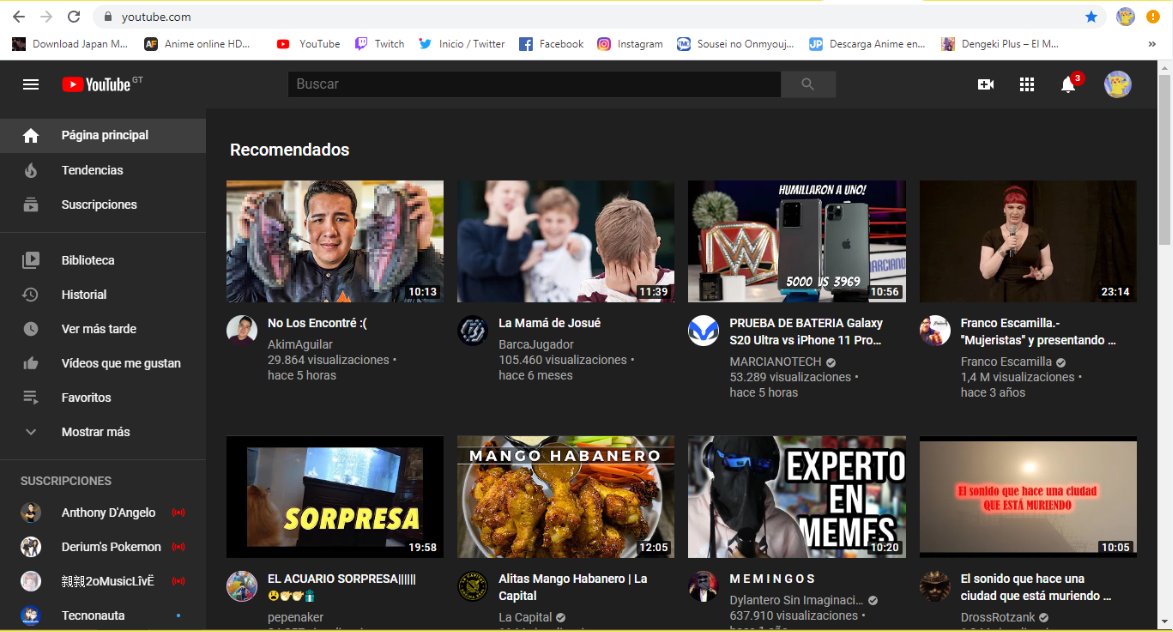1173x632 pixels.
Task: Open the pepenaker channel avatar
Action: point(242,586)
